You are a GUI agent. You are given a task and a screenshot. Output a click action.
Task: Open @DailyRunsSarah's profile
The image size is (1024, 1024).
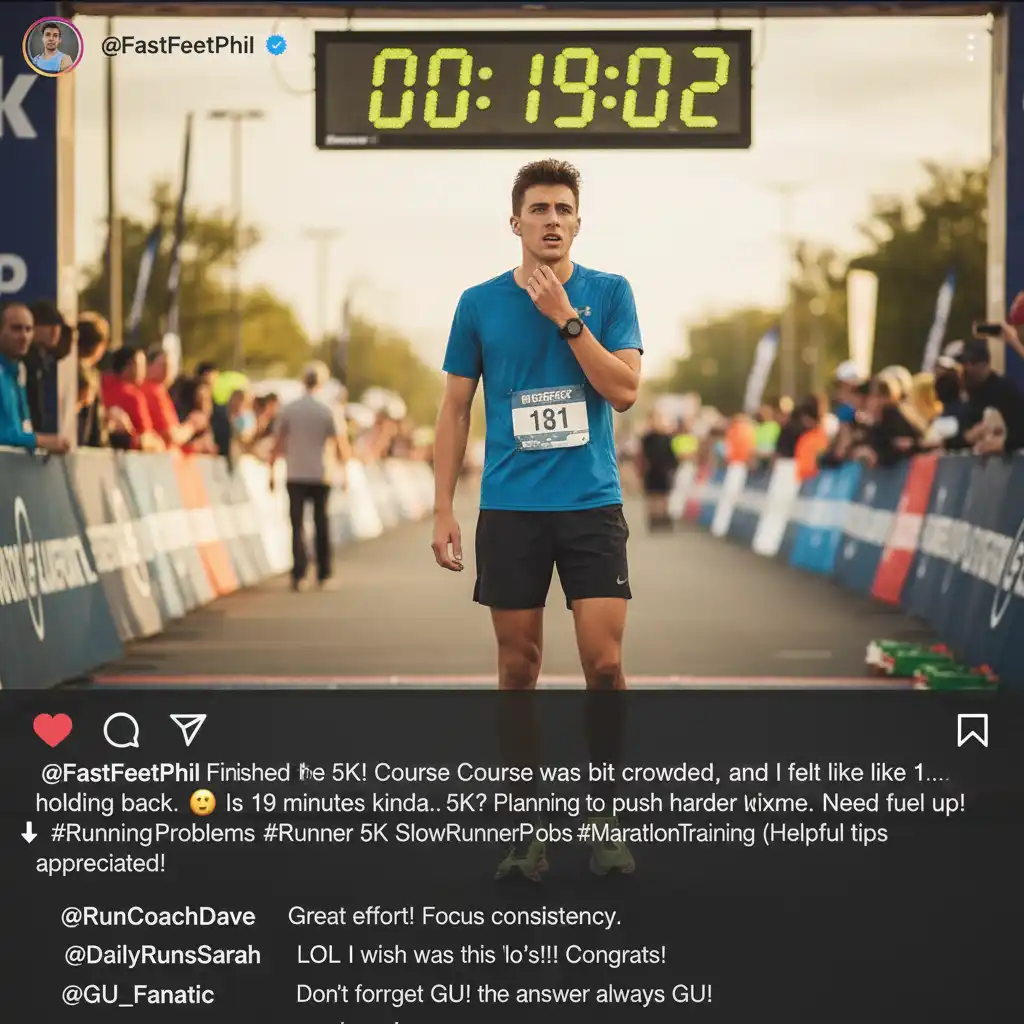(163, 955)
